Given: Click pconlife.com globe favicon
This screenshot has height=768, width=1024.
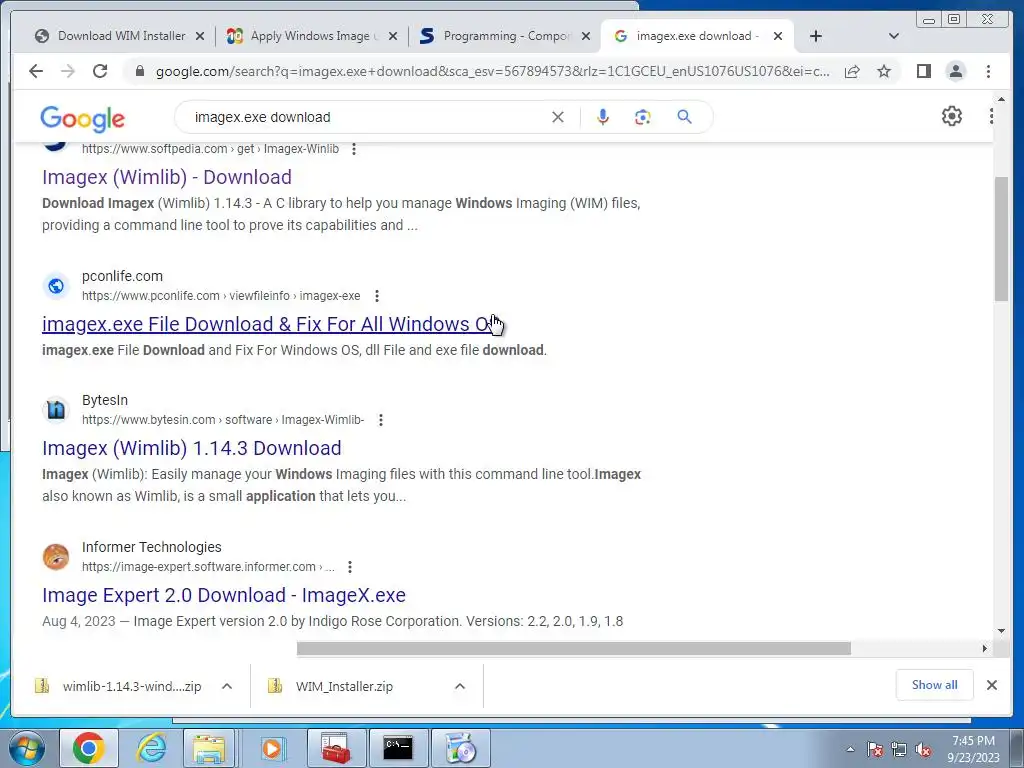Looking at the screenshot, I should tap(56, 286).
